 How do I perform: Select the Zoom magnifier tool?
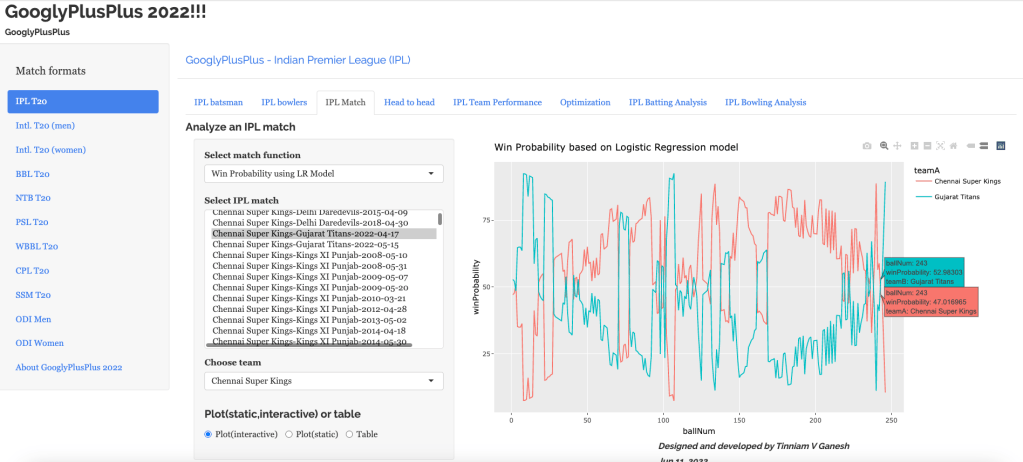884,146
